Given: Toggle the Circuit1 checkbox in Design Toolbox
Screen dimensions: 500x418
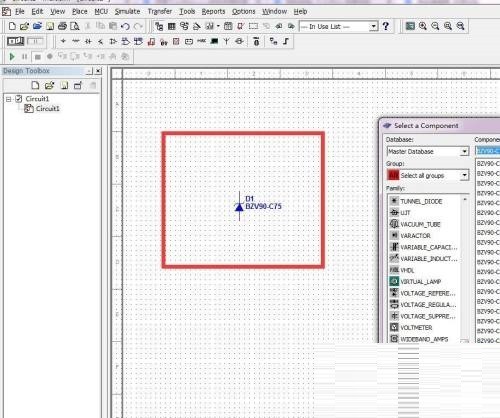Looking at the screenshot, I should (19, 99).
